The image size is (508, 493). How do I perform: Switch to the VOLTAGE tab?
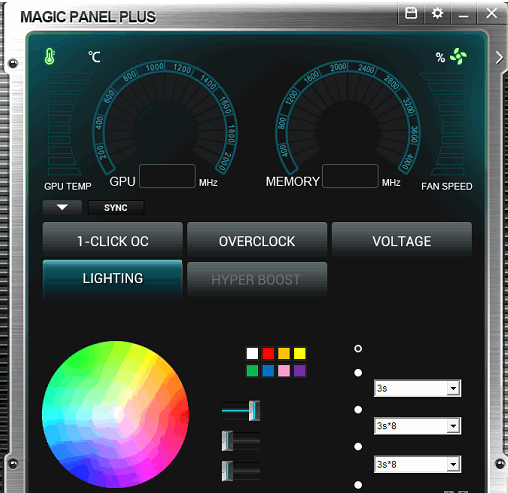402,241
